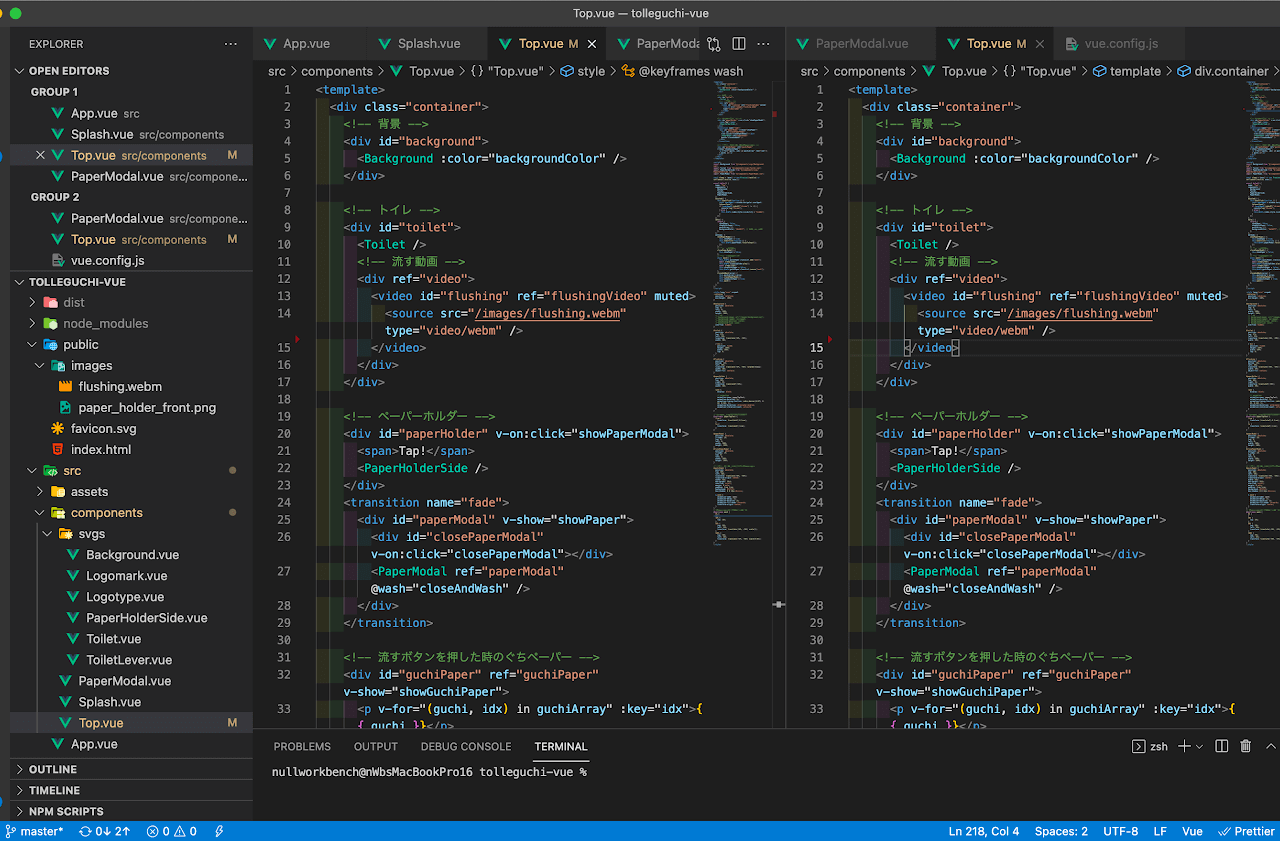Expand the node_modules folder
This screenshot has width=1280, height=841.
[105, 323]
